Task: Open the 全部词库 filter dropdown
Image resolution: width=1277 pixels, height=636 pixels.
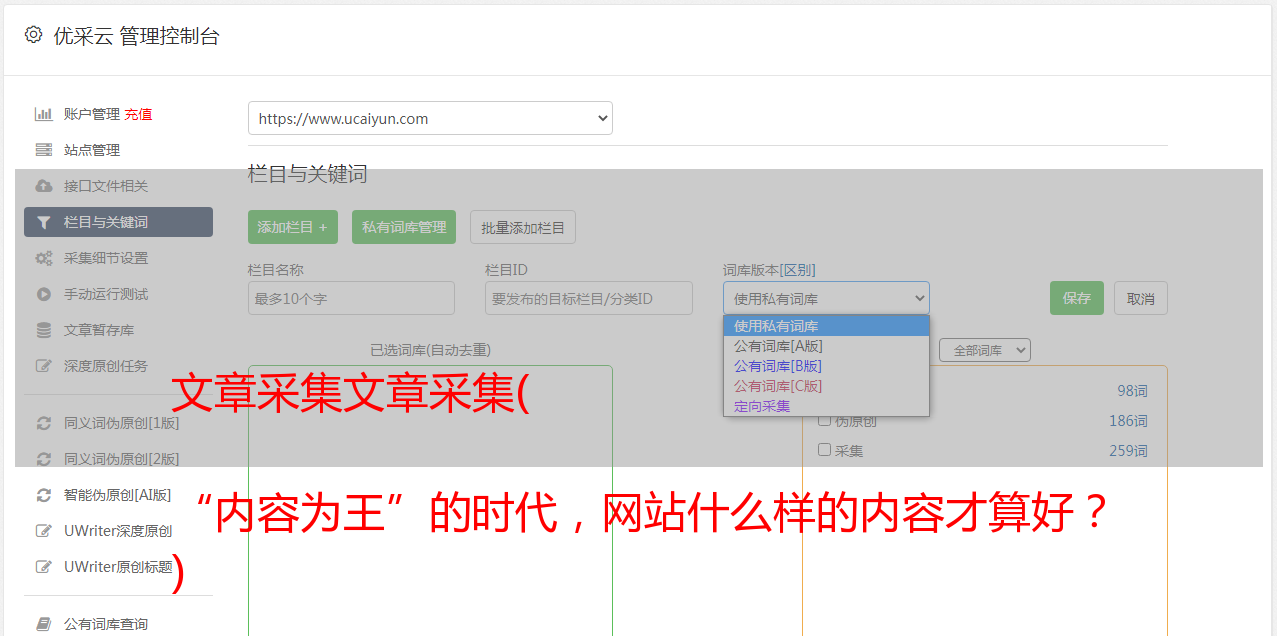Action: click(984, 350)
